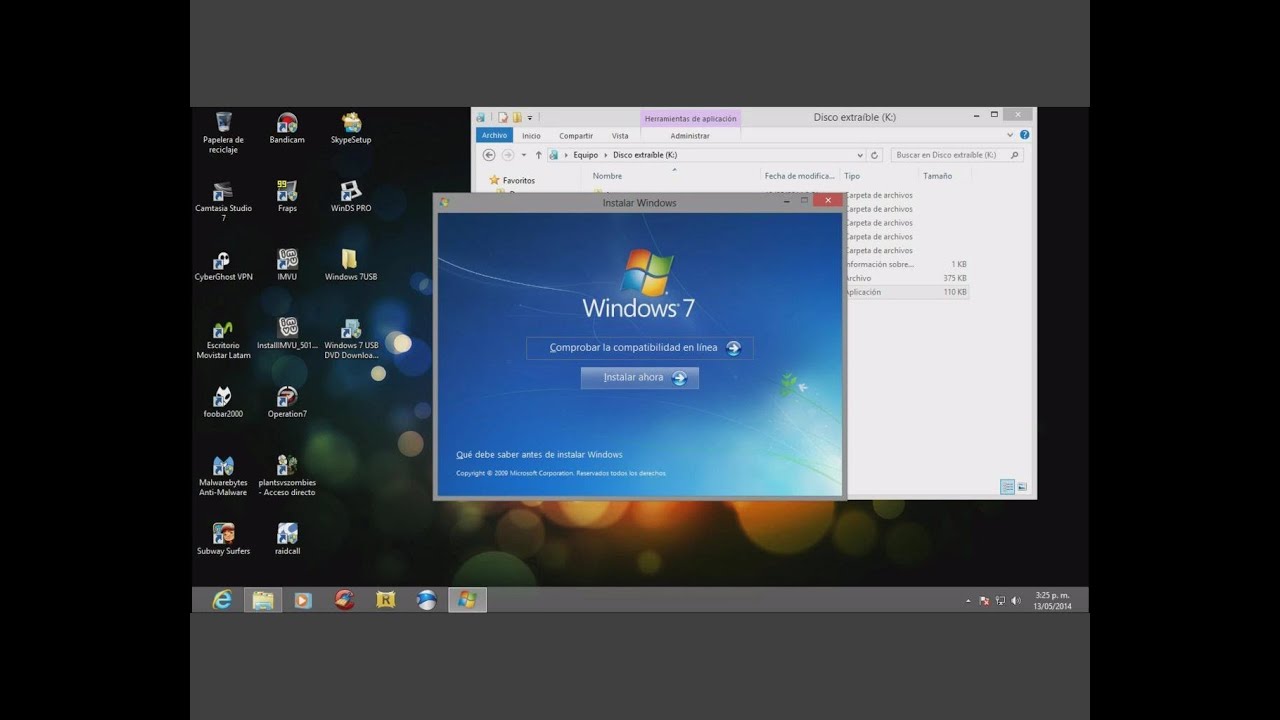This screenshot has width=1280, height=720.
Task: Go back in Explorer navigation
Action: click(489, 155)
